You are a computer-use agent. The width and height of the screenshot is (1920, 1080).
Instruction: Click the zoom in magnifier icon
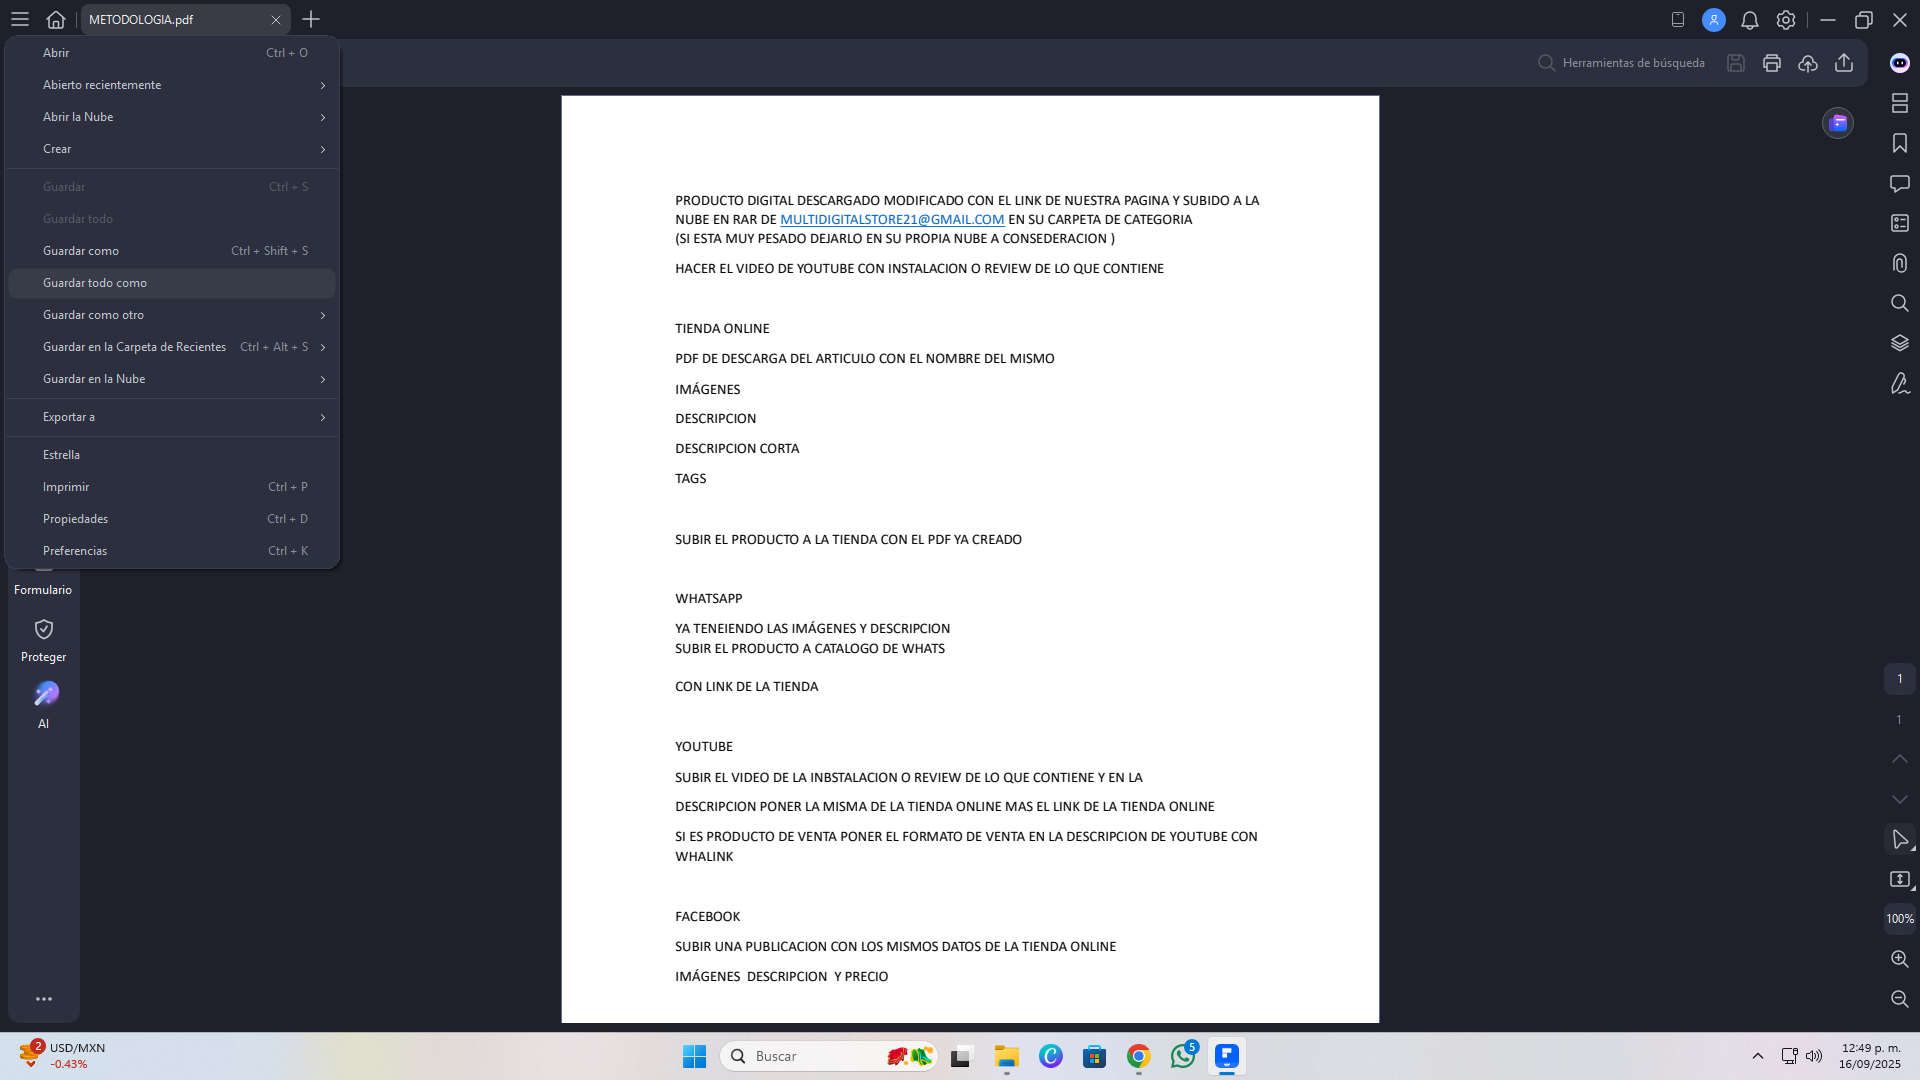[x=1899, y=958]
